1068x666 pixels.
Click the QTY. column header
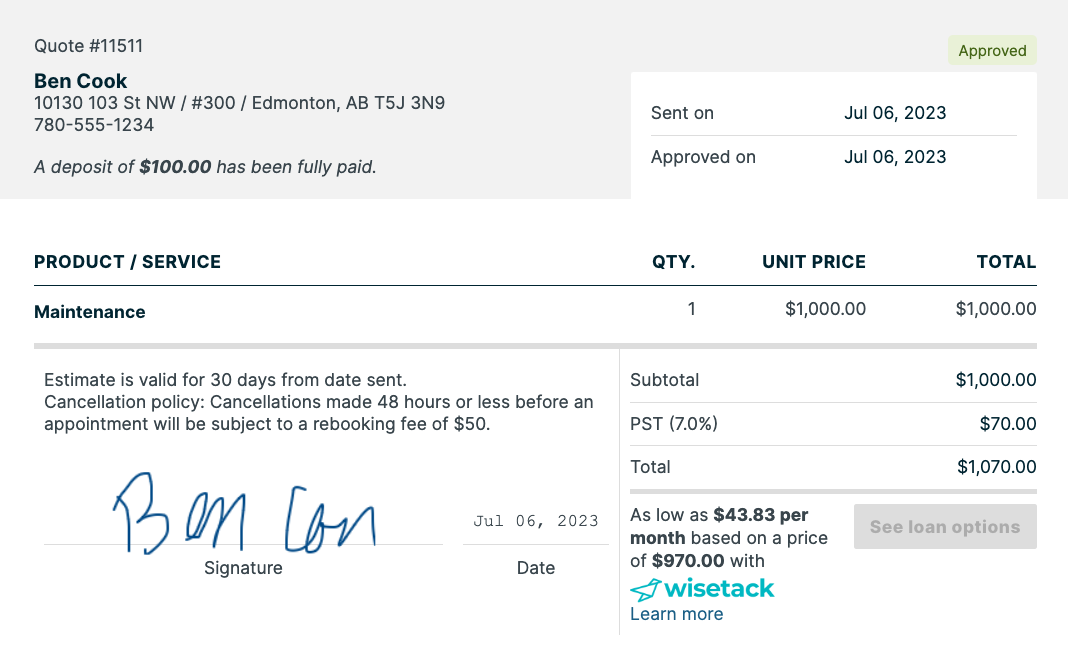[673, 262]
